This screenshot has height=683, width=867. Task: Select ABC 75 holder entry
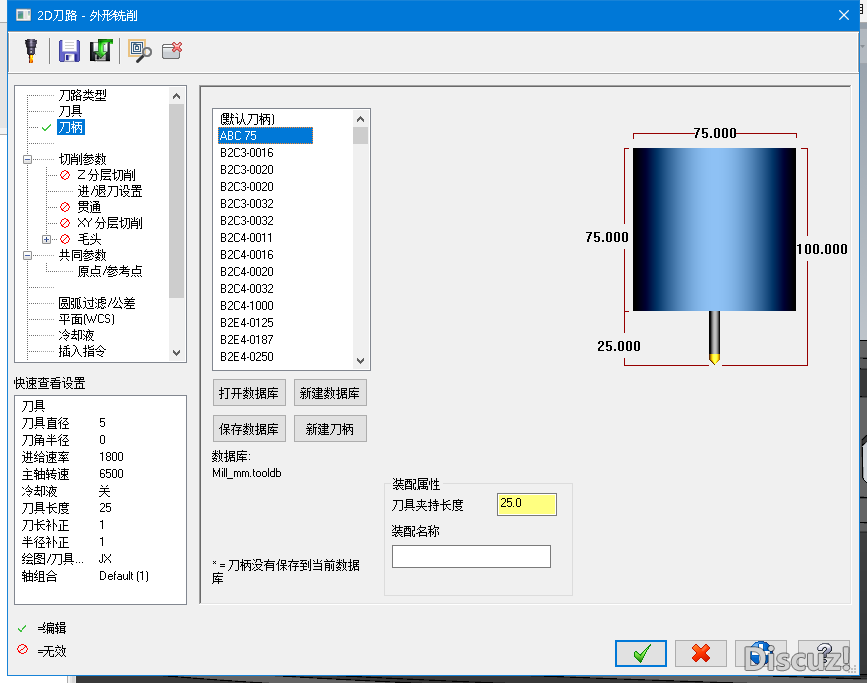[265, 135]
